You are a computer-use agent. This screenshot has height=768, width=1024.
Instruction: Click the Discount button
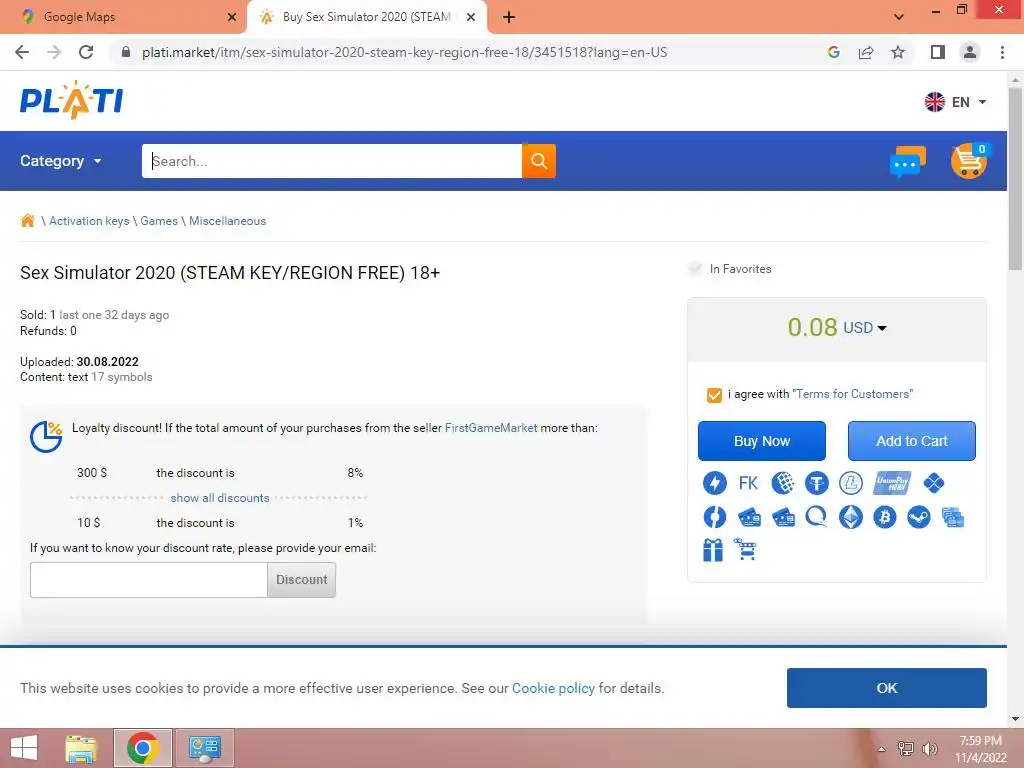pos(301,580)
